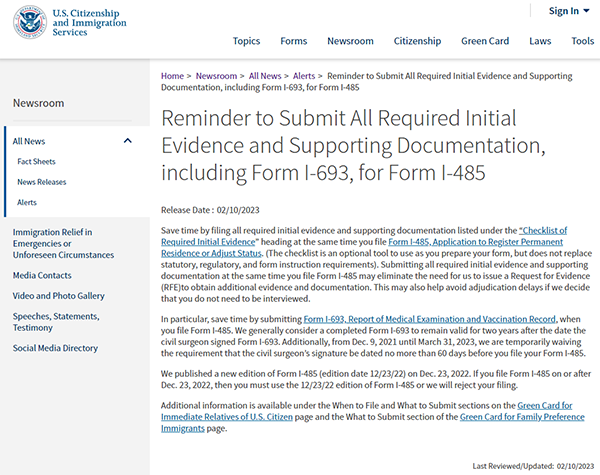Open the Newsroom top navigation menu
The width and height of the screenshot is (600, 475).
tap(350, 41)
